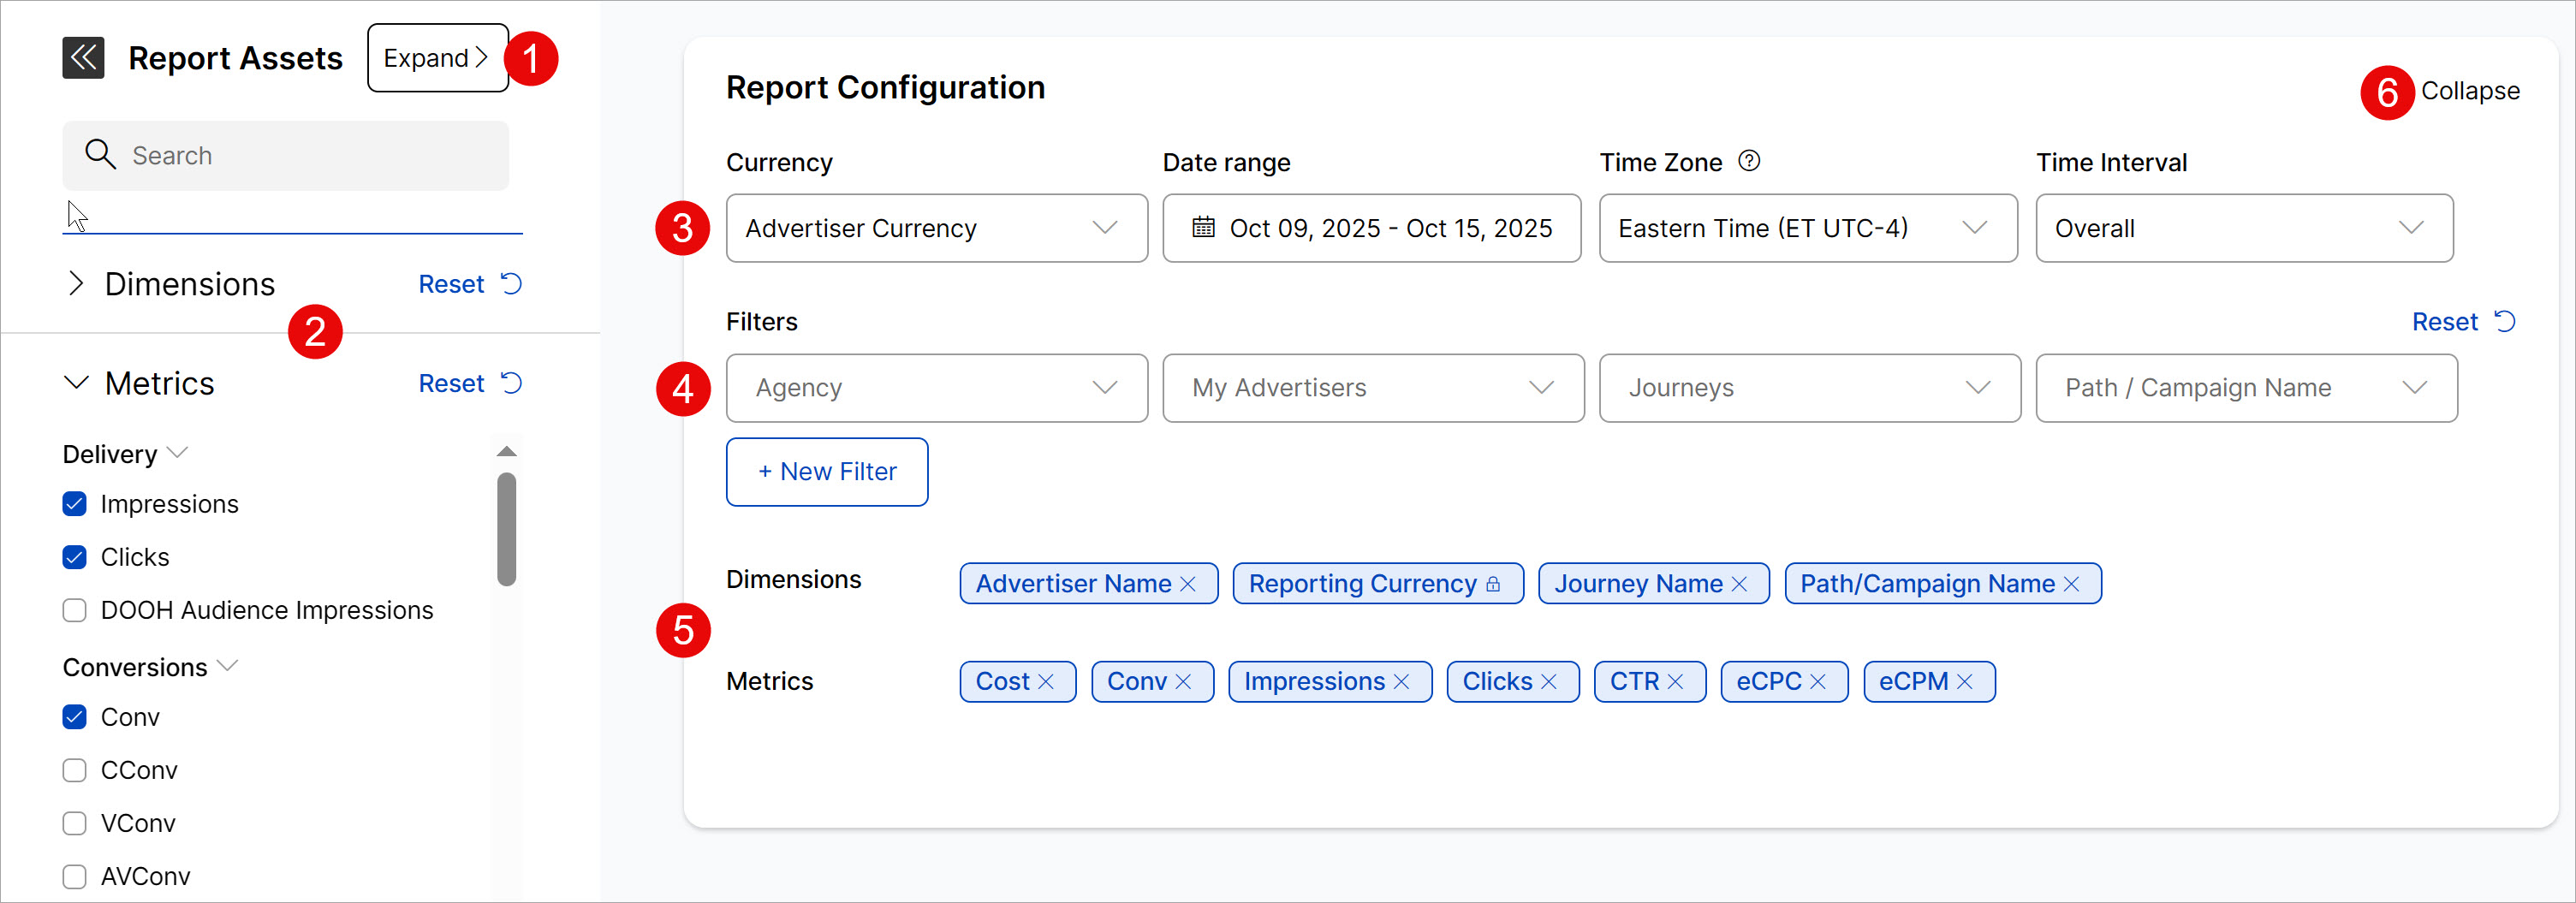This screenshot has height=903, width=2576.
Task: Click the calendar icon in Date range
Action: (1203, 228)
